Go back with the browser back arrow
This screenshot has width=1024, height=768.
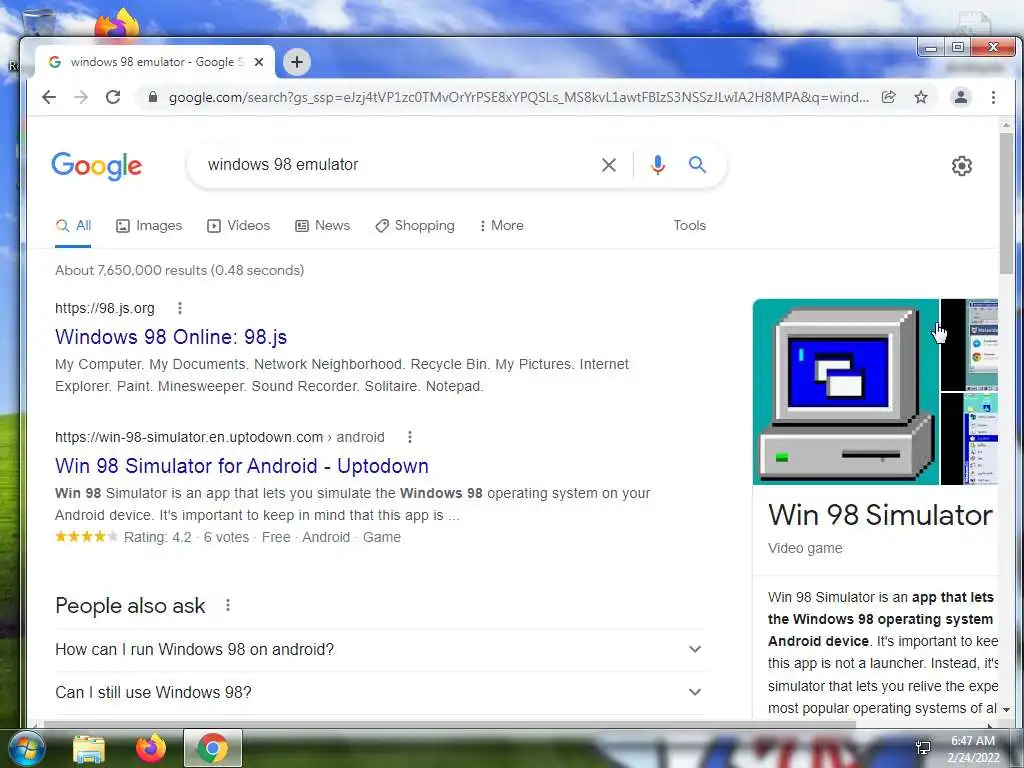point(49,97)
